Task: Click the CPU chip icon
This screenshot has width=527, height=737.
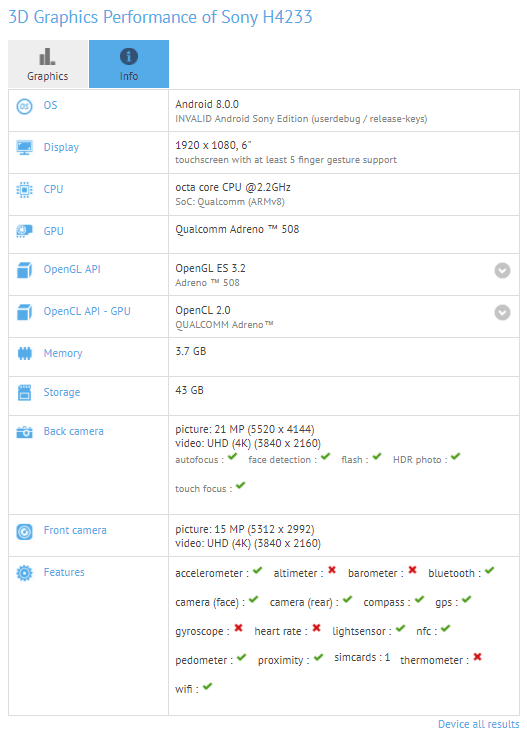Action: [x=24, y=189]
